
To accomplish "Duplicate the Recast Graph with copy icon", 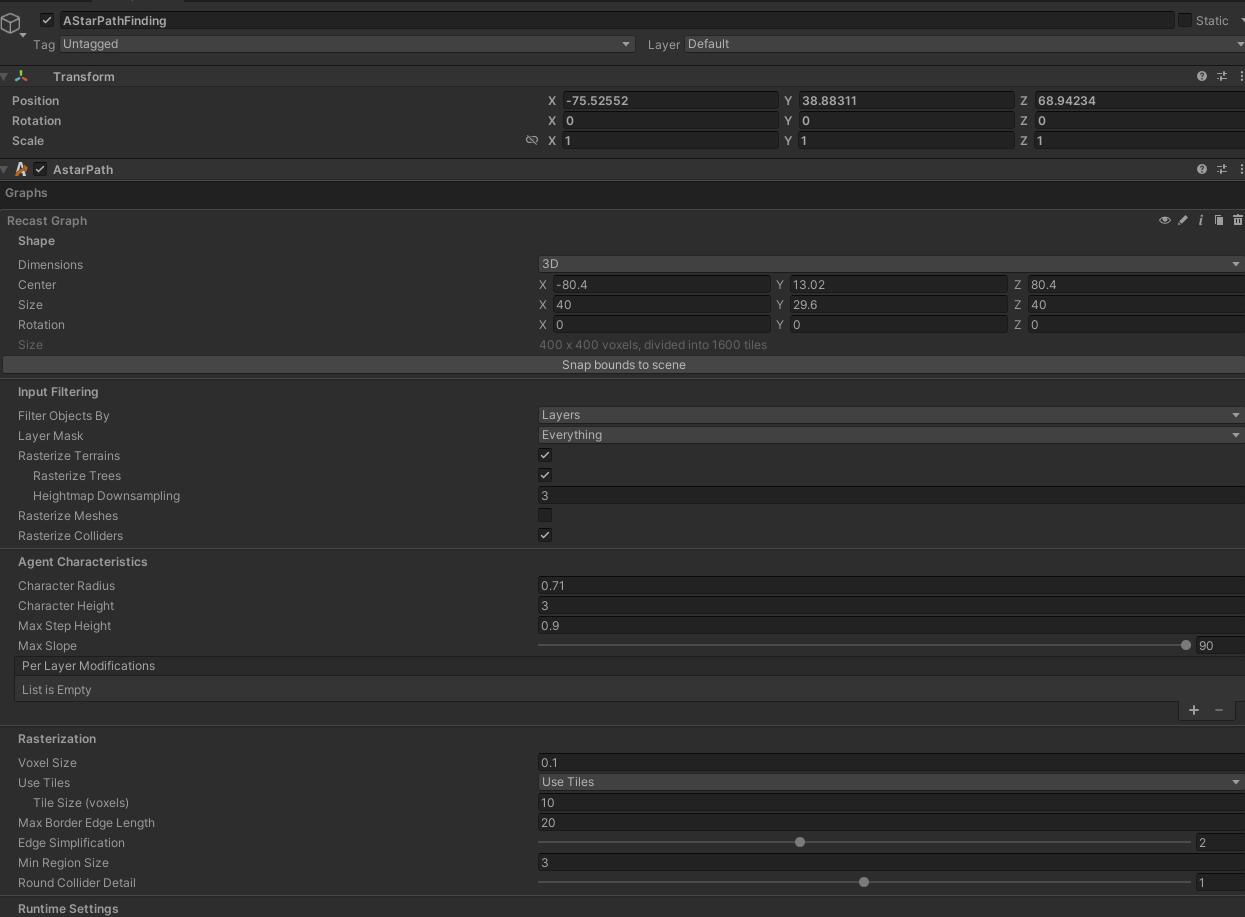I will pyautogui.click(x=1219, y=220).
